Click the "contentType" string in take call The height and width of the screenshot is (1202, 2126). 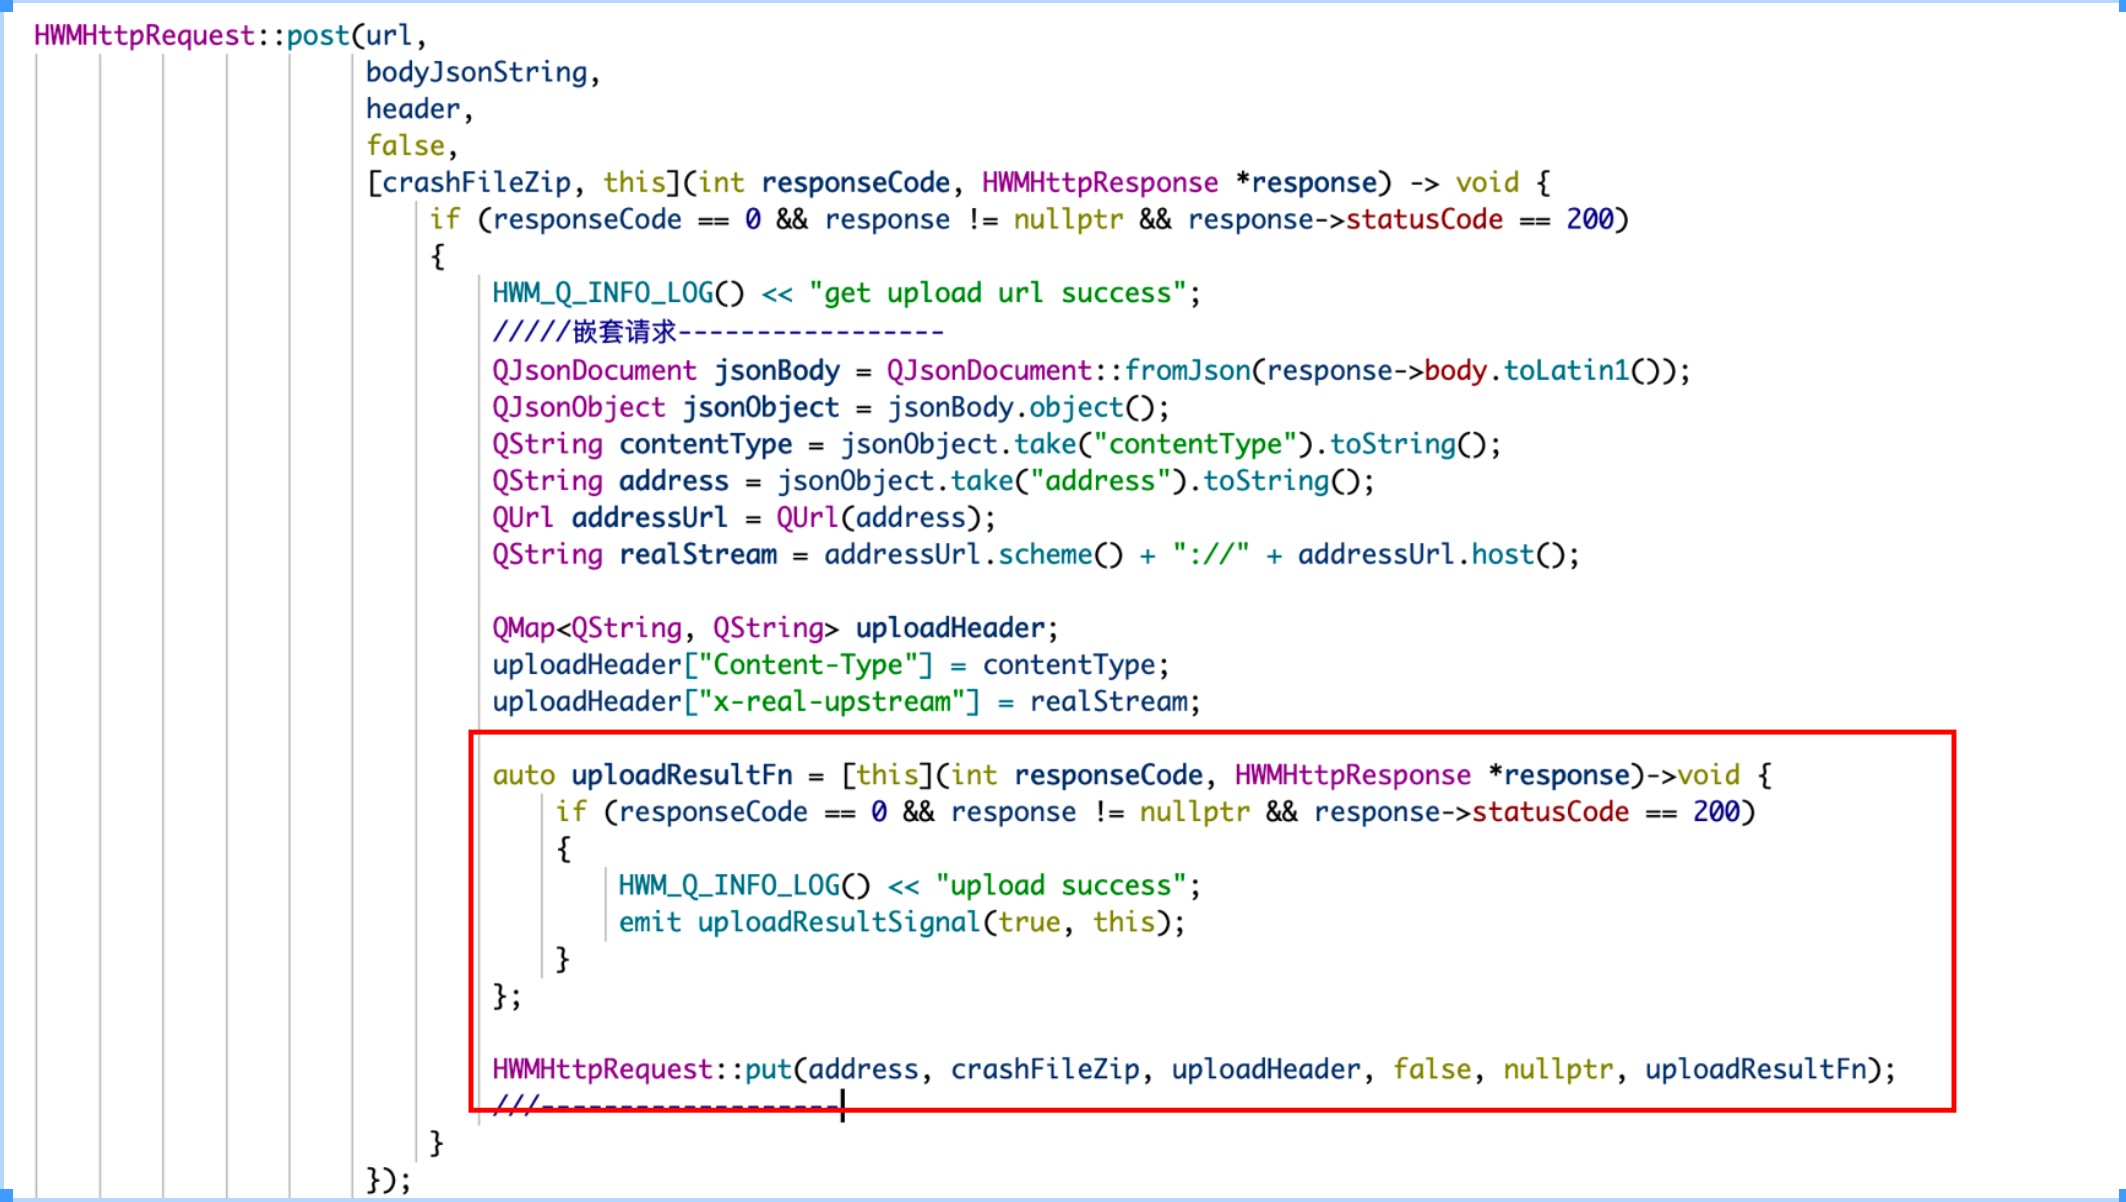point(1195,444)
